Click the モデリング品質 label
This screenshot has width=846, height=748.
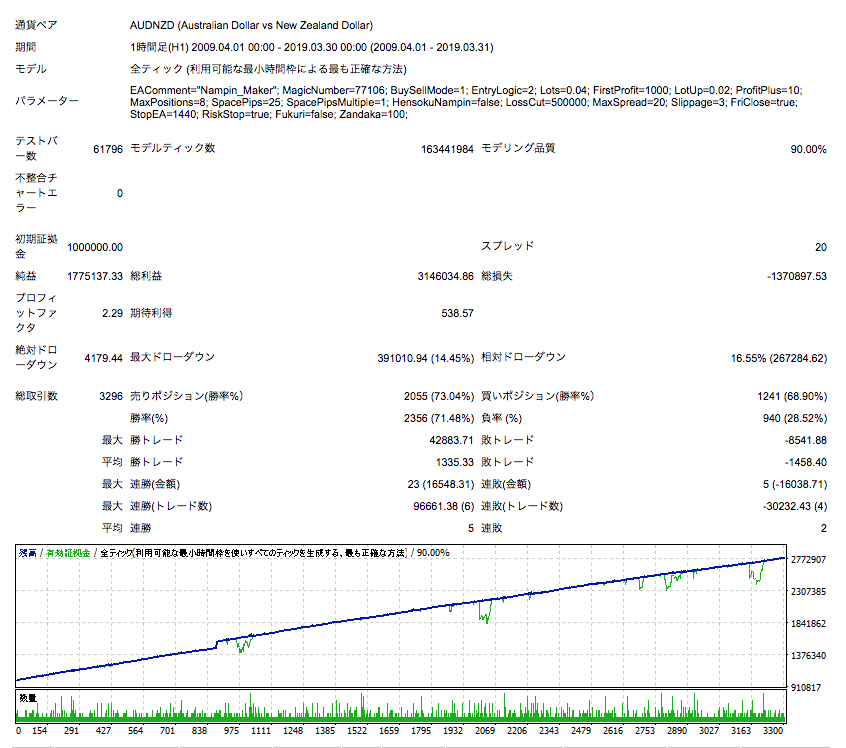(x=518, y=148)
